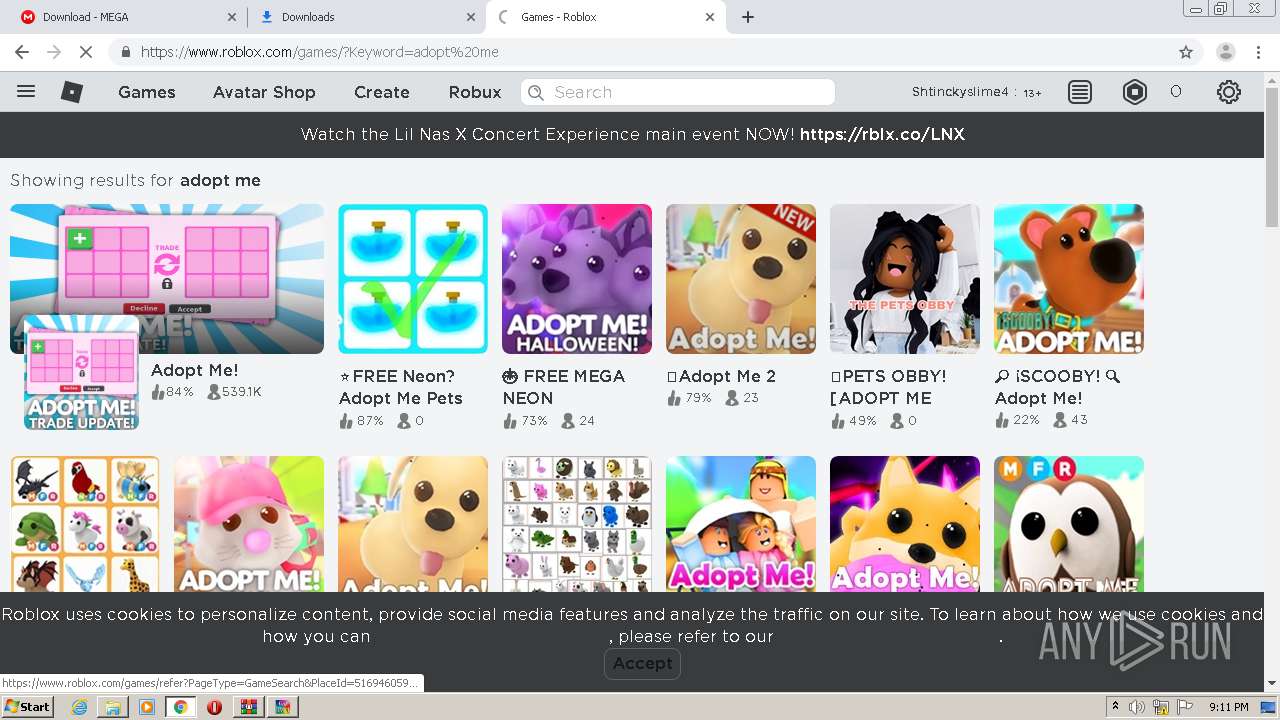Open a new Chrome tab
This screenshot has height=720, width=1280.
click(748, 17)
